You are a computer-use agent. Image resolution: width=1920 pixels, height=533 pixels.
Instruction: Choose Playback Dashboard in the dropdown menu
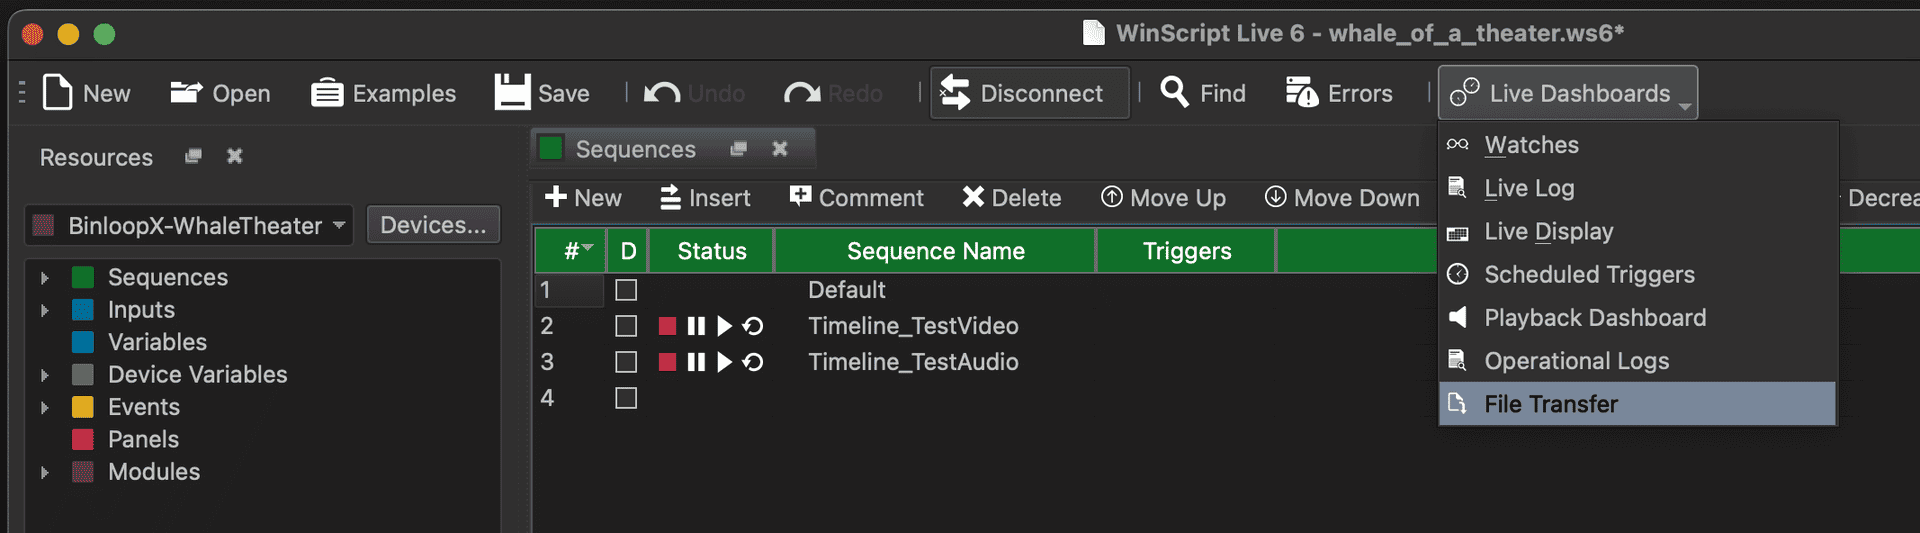click(x=1594, y=318)
